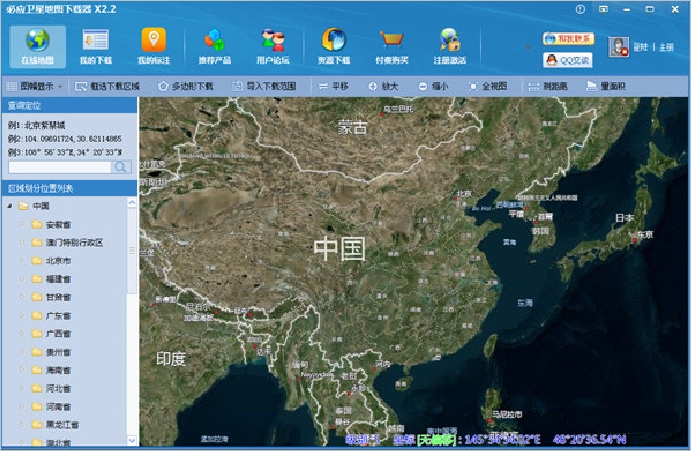Select 甘肃省 in region list
This screenshot has width=691, height=451.
[x=58, y=297]
